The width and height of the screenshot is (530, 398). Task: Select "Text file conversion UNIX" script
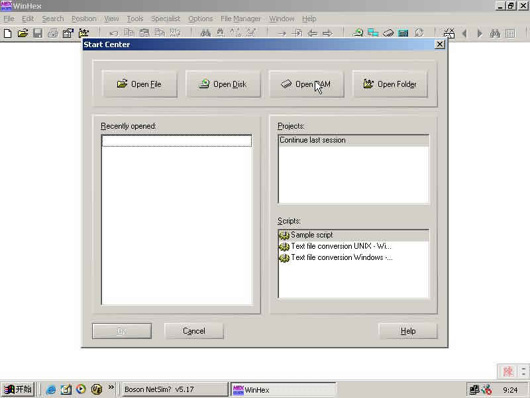[354, 246]
